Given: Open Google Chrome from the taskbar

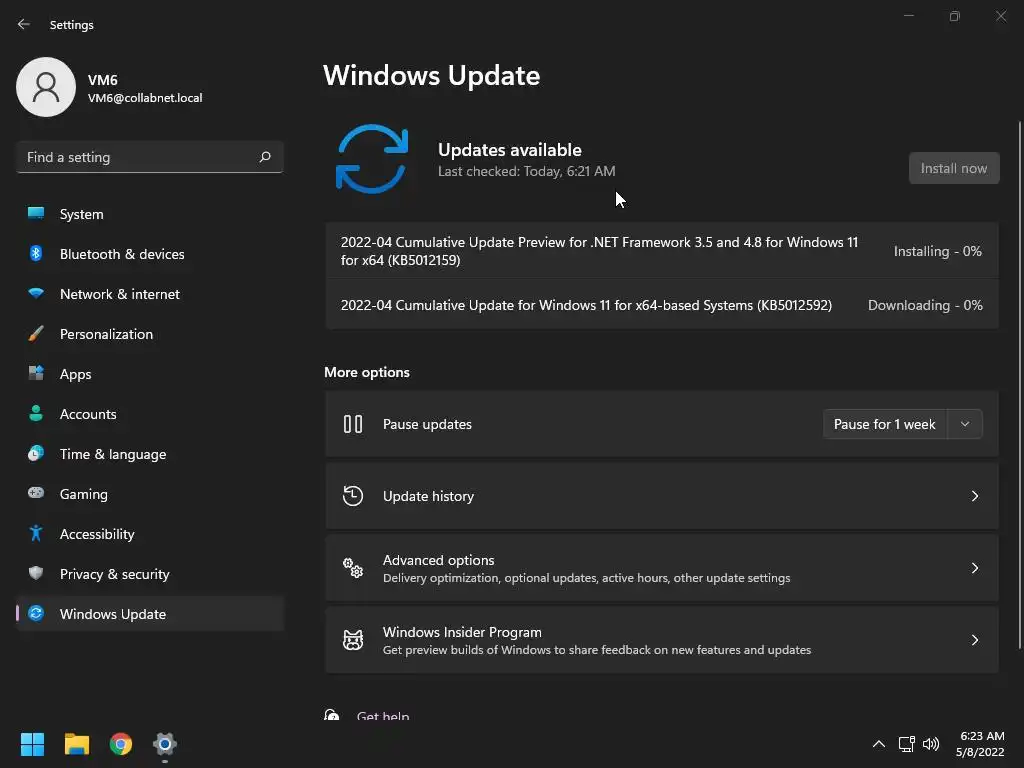Looking at the screenshot, I should [x=121, y=744].
